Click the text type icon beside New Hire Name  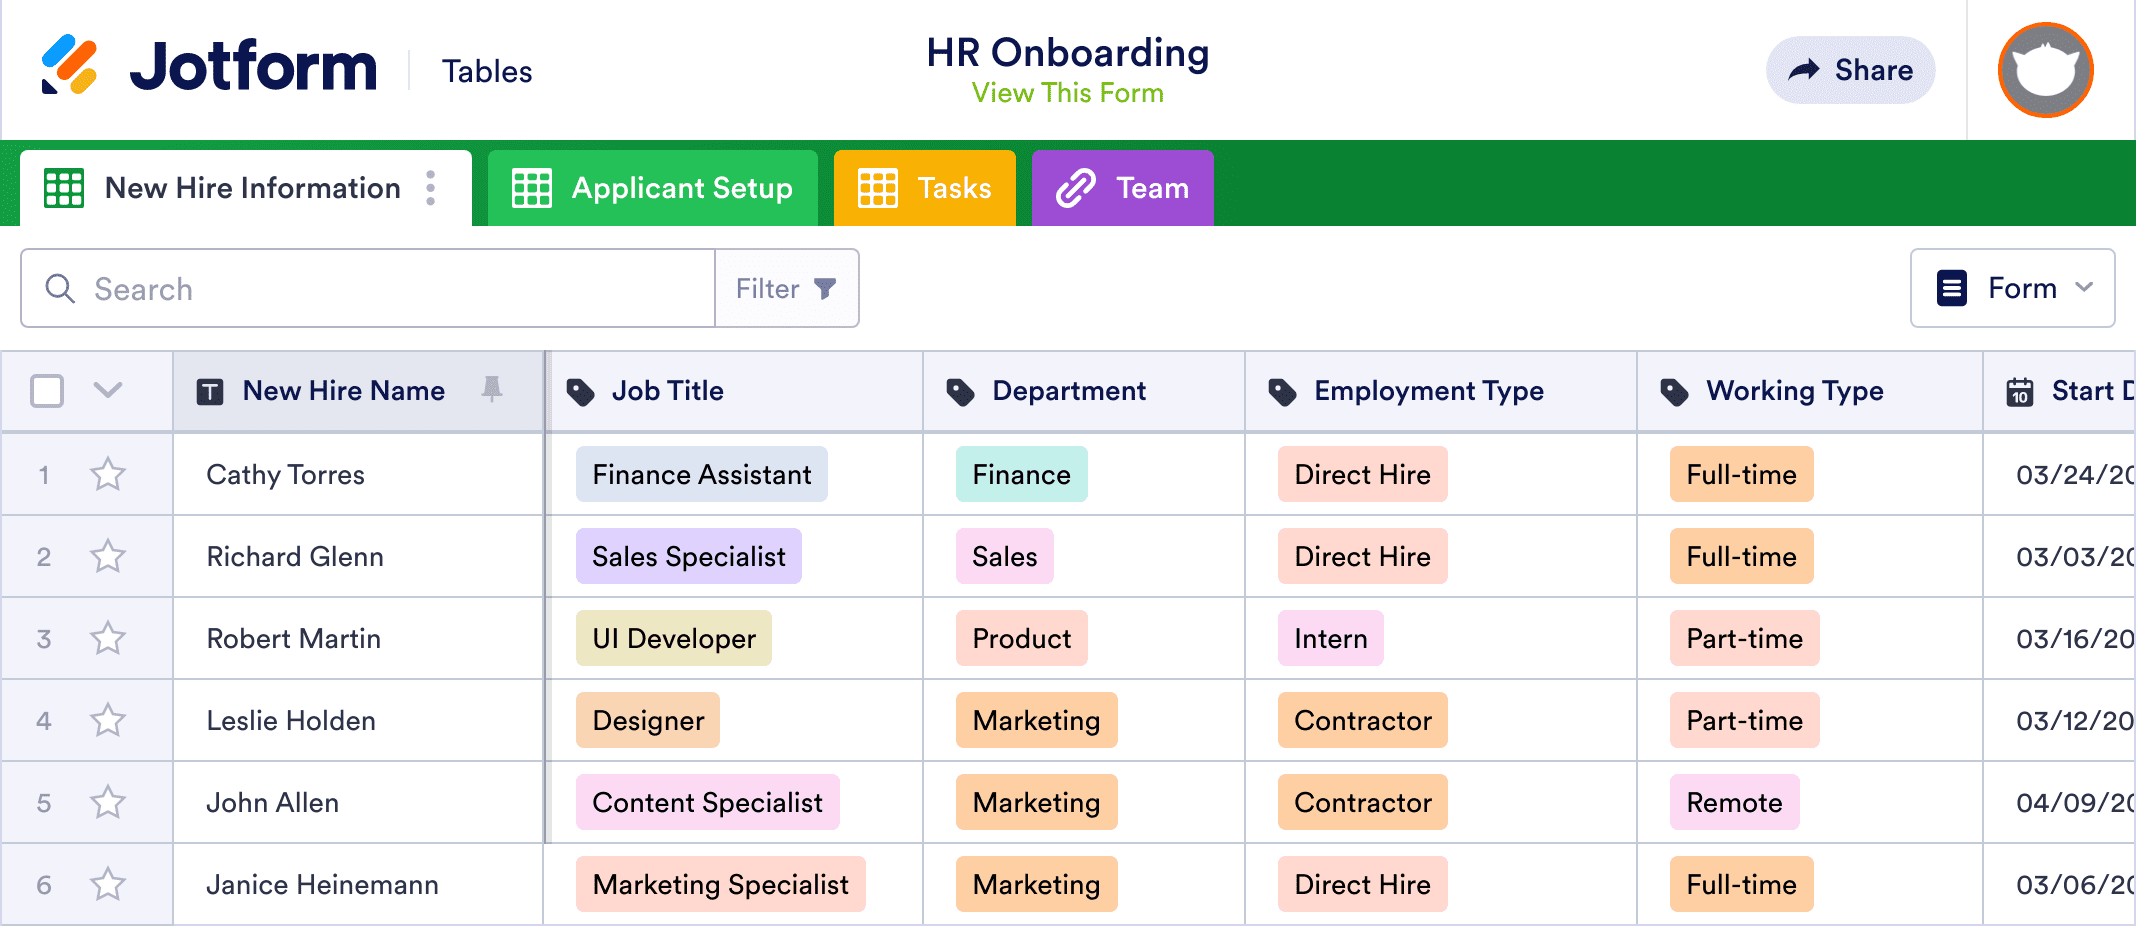(210, 391)
